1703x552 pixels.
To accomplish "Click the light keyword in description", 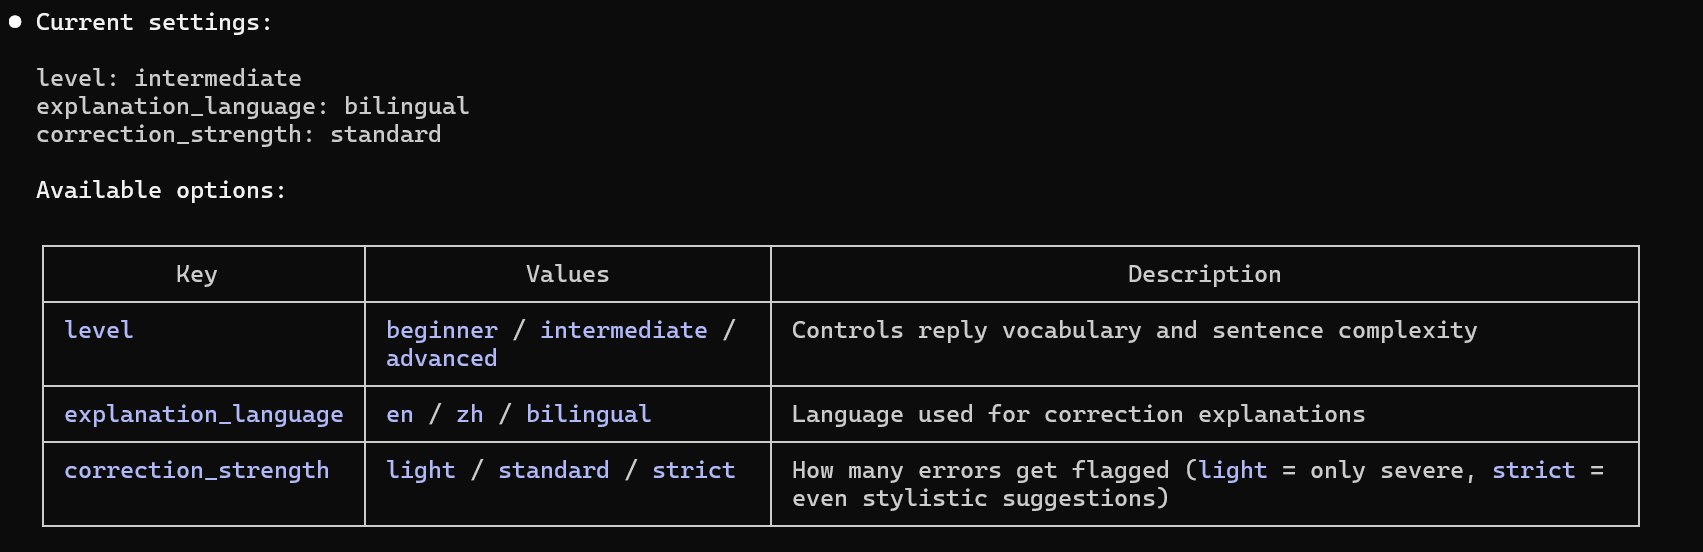I will [x=1232, y=470].
